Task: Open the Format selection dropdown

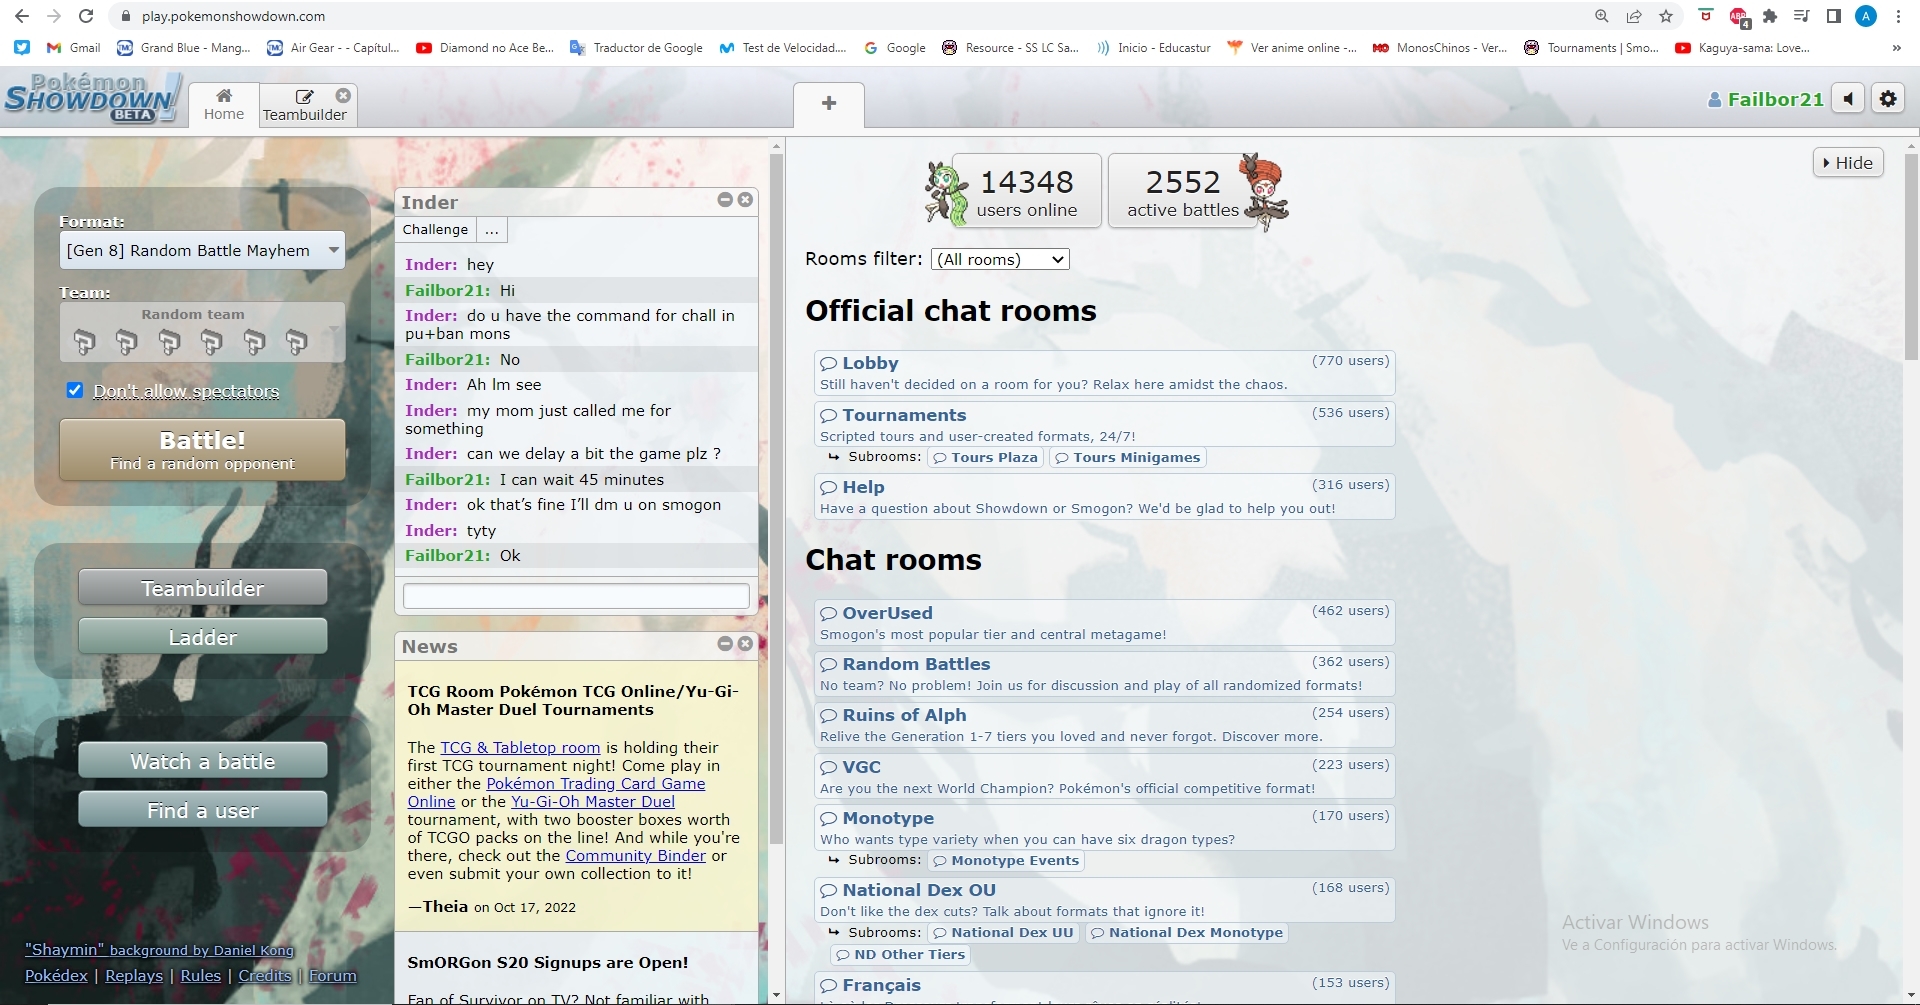Action: tap(202, 250)
